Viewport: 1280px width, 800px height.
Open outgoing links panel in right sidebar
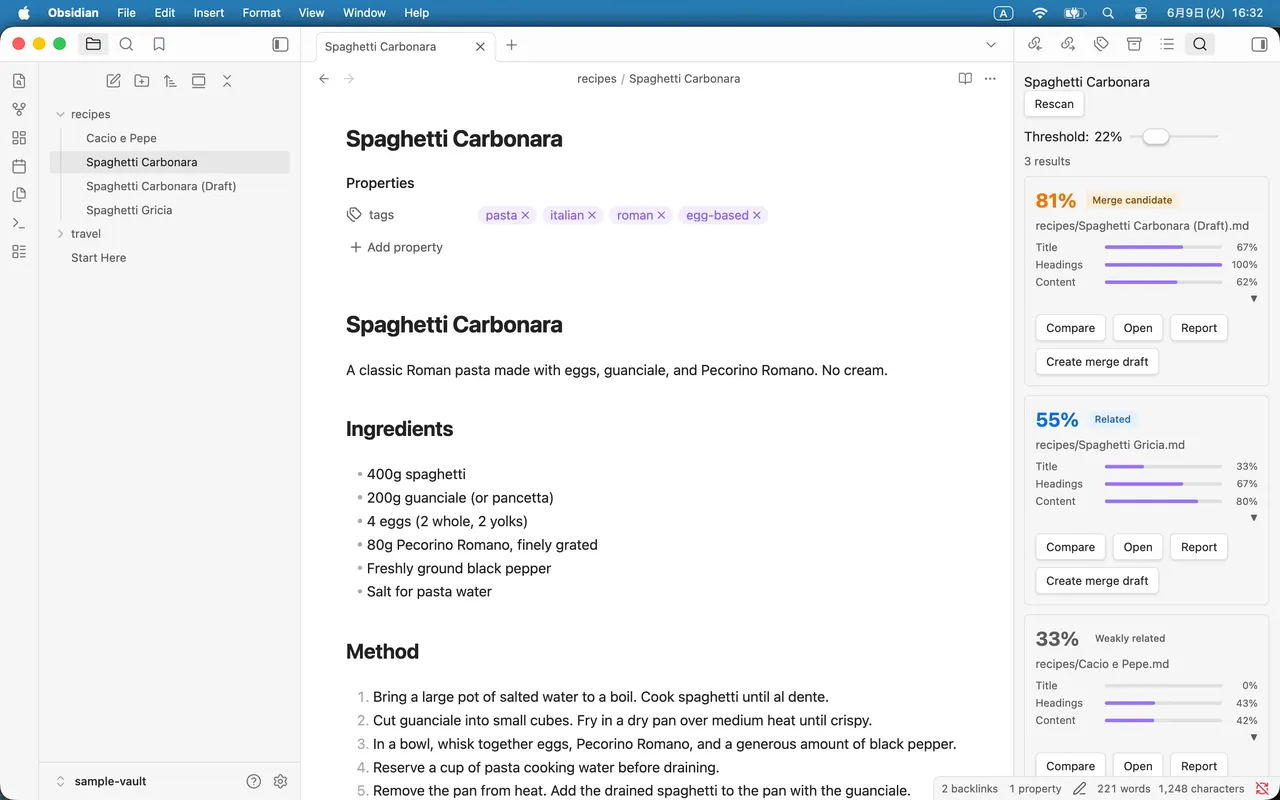(1068, 44)
